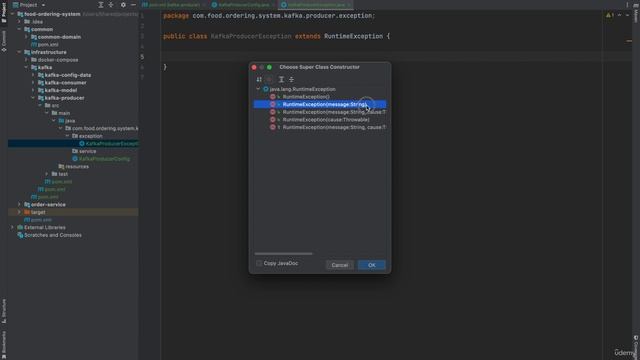This screenshot has height=360, width=640.
Task: Click the editor warning indicator icon
Action: (x=609, y=16)
